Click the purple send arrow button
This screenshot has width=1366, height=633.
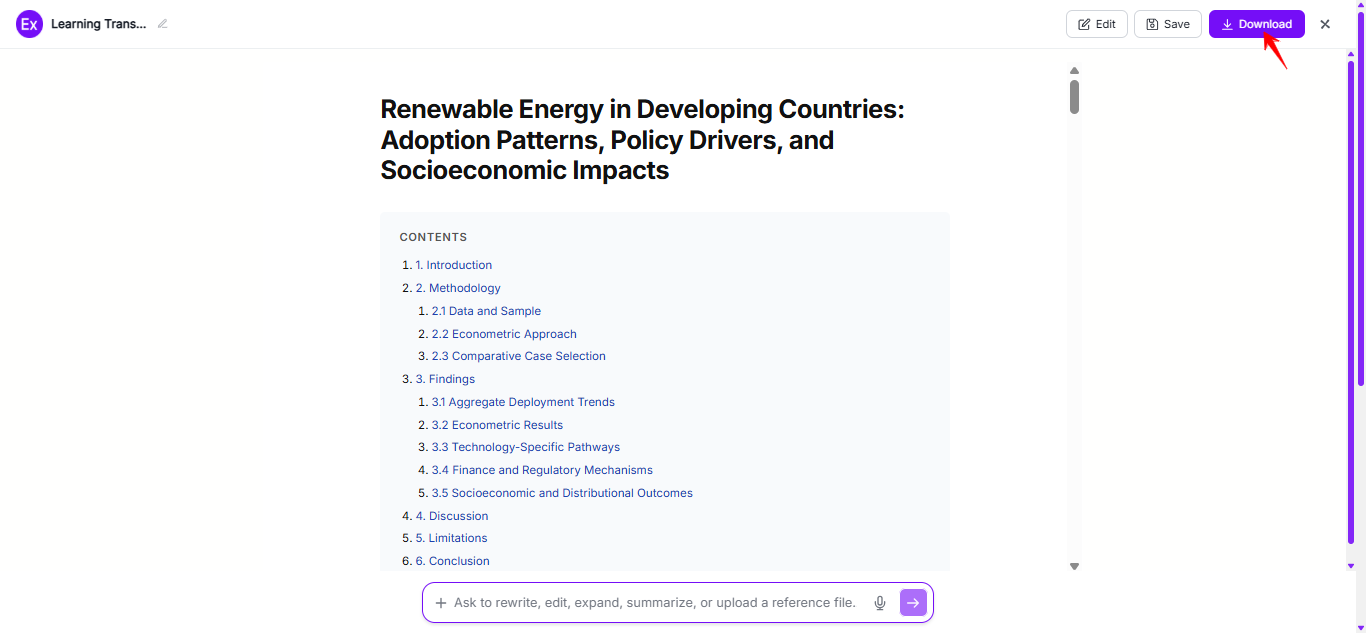pos(913,603)
